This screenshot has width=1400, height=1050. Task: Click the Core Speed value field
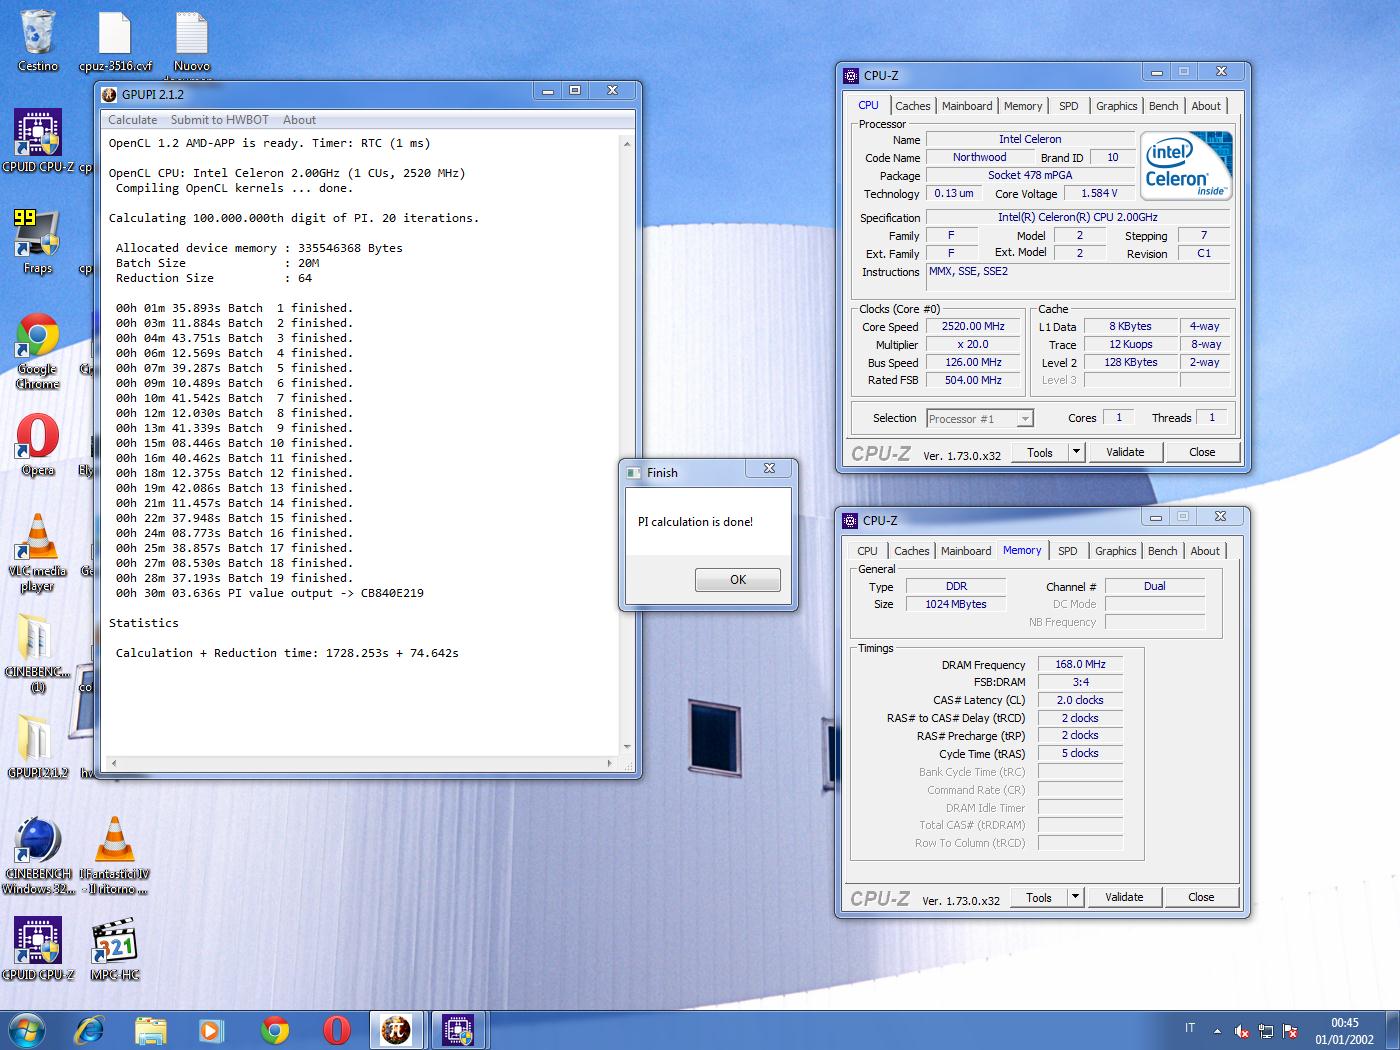pyautogui.click(x=973, y=326)
